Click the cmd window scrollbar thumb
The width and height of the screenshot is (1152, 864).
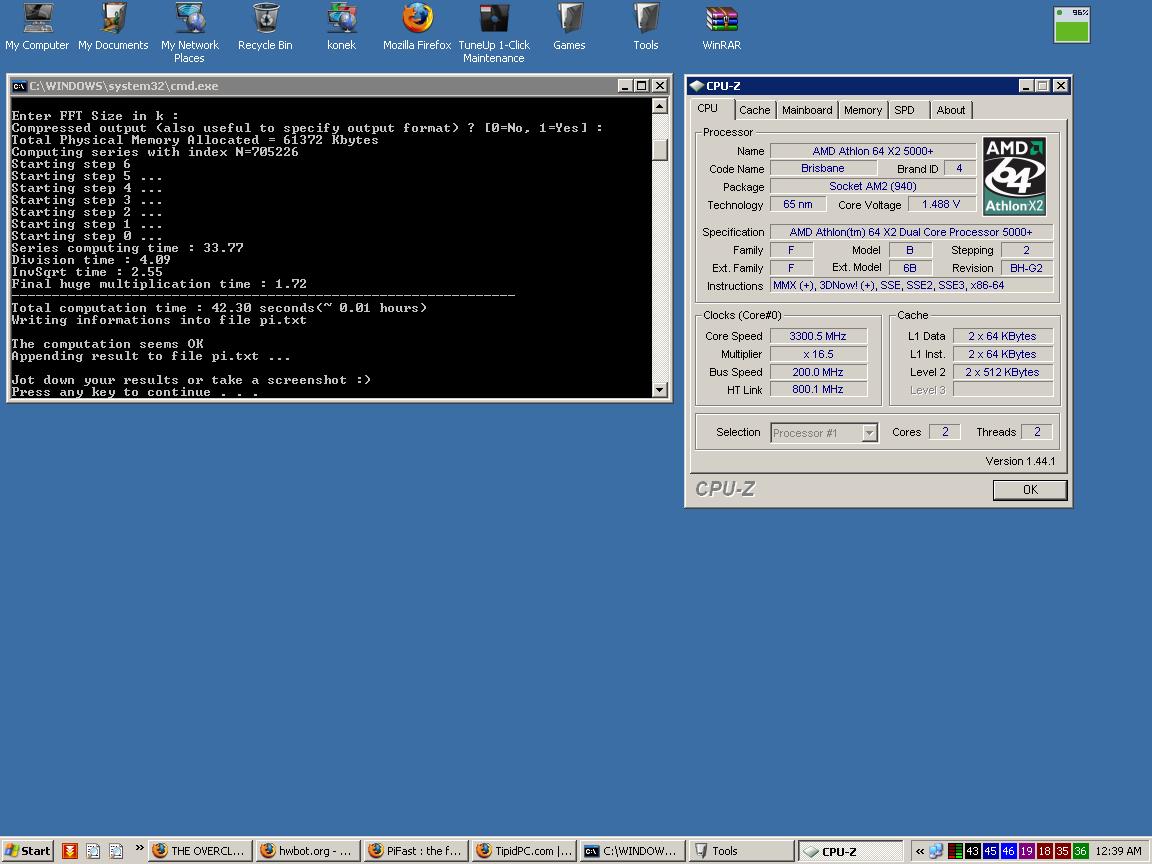660,149
